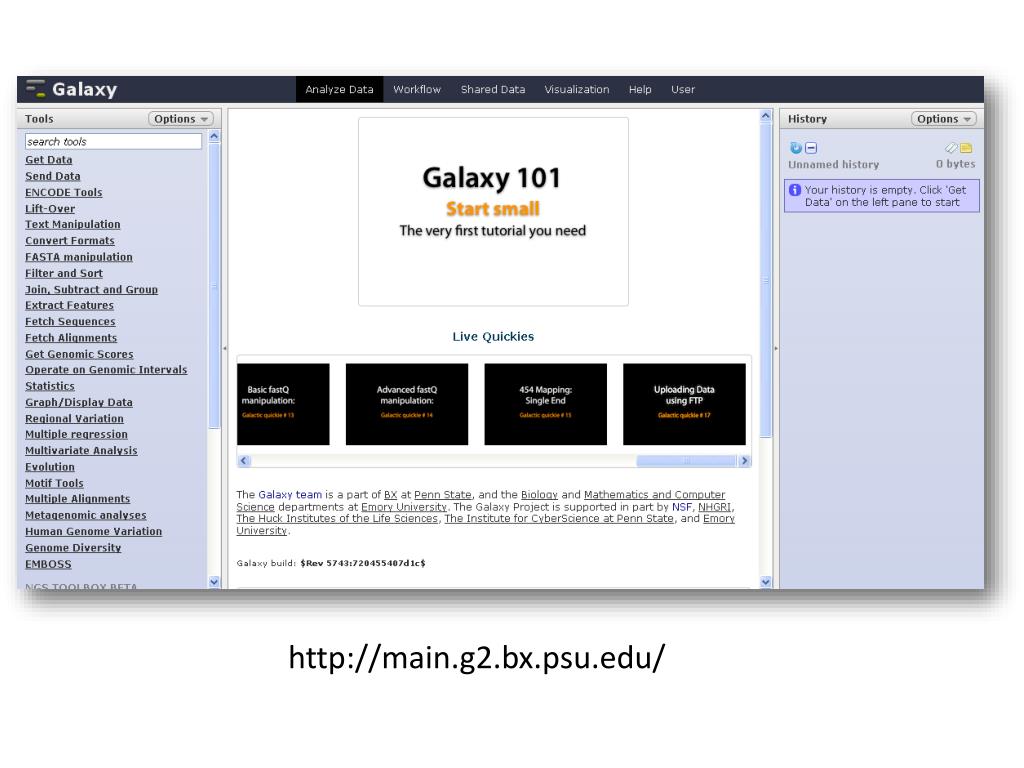The image size is (1024, 768).
Task: Expand the Extract Features section
Action: pyautogui.click(x=69, y=306)
